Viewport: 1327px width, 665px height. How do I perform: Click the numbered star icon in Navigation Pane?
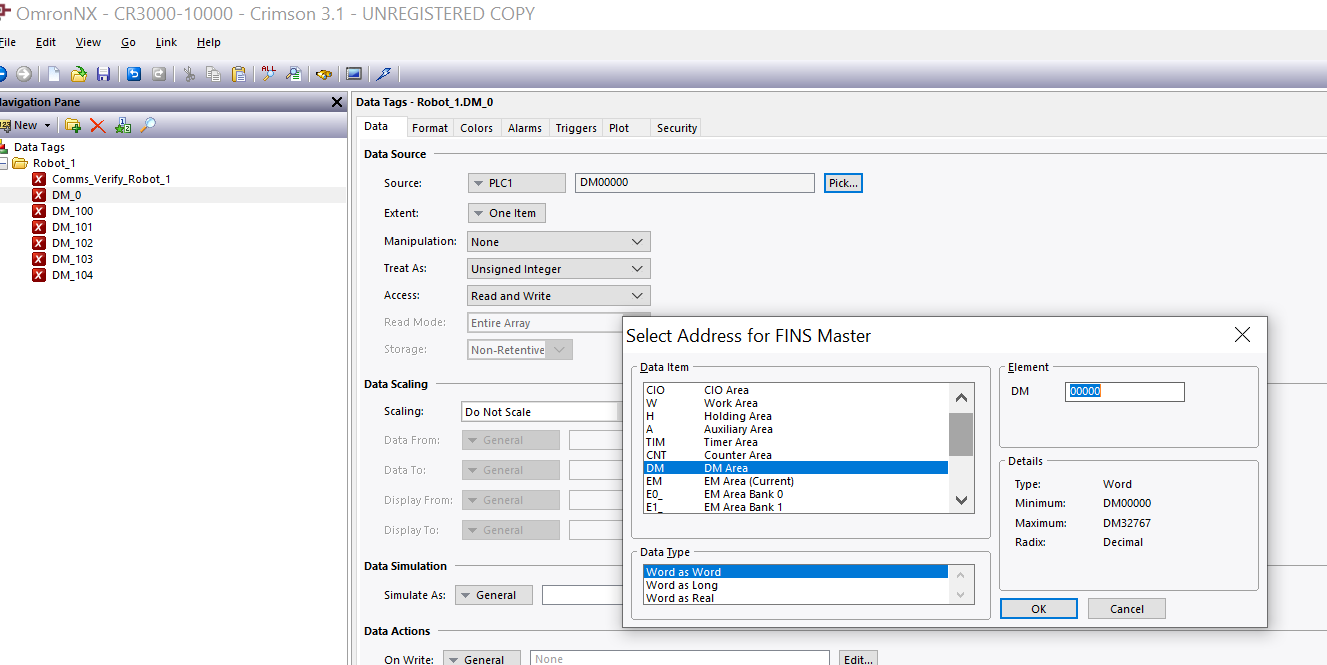123,125
